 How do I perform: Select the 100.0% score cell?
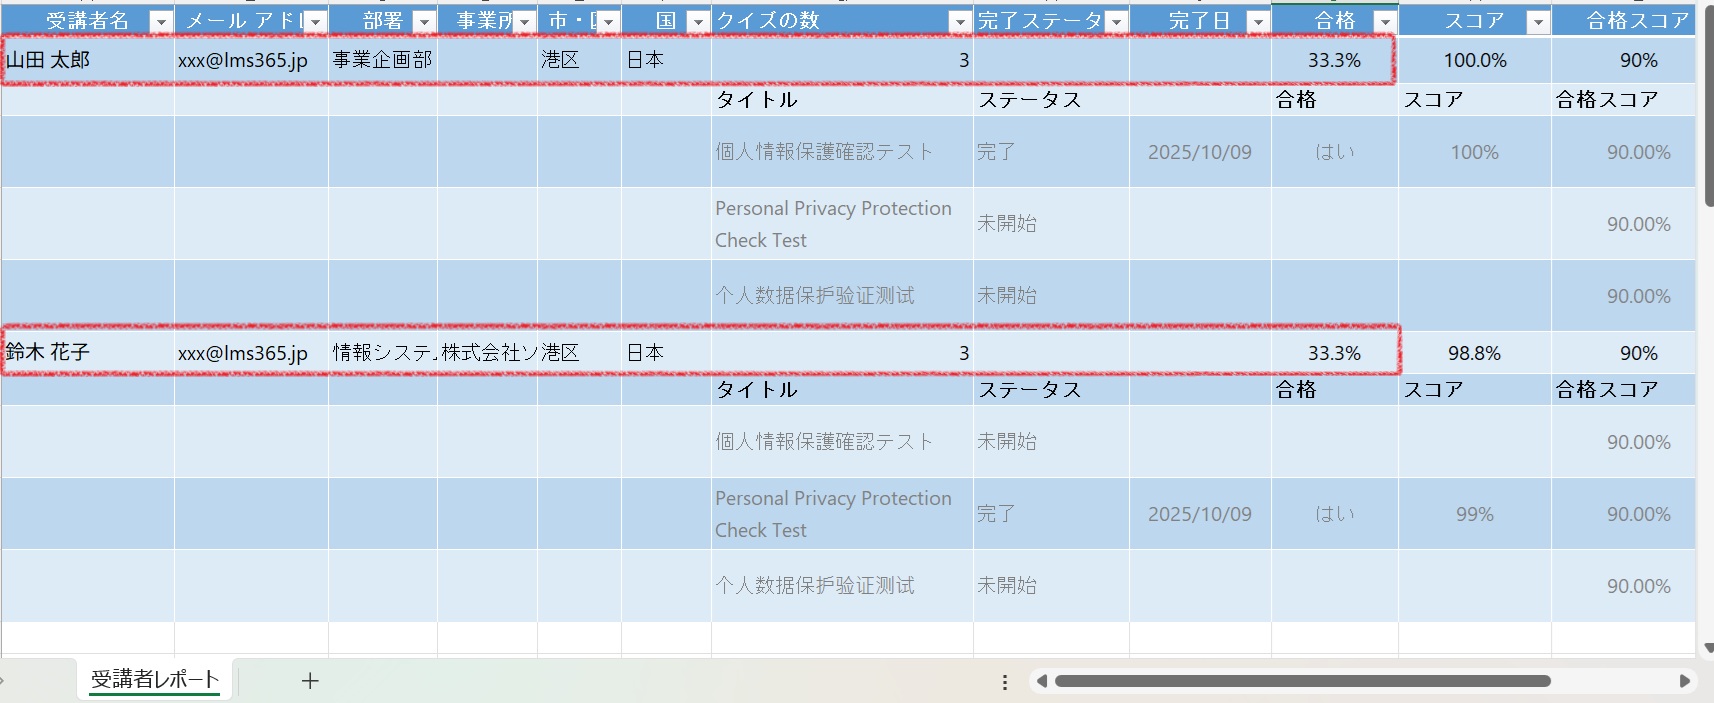pyautogui.click(x=1475, y=60)
